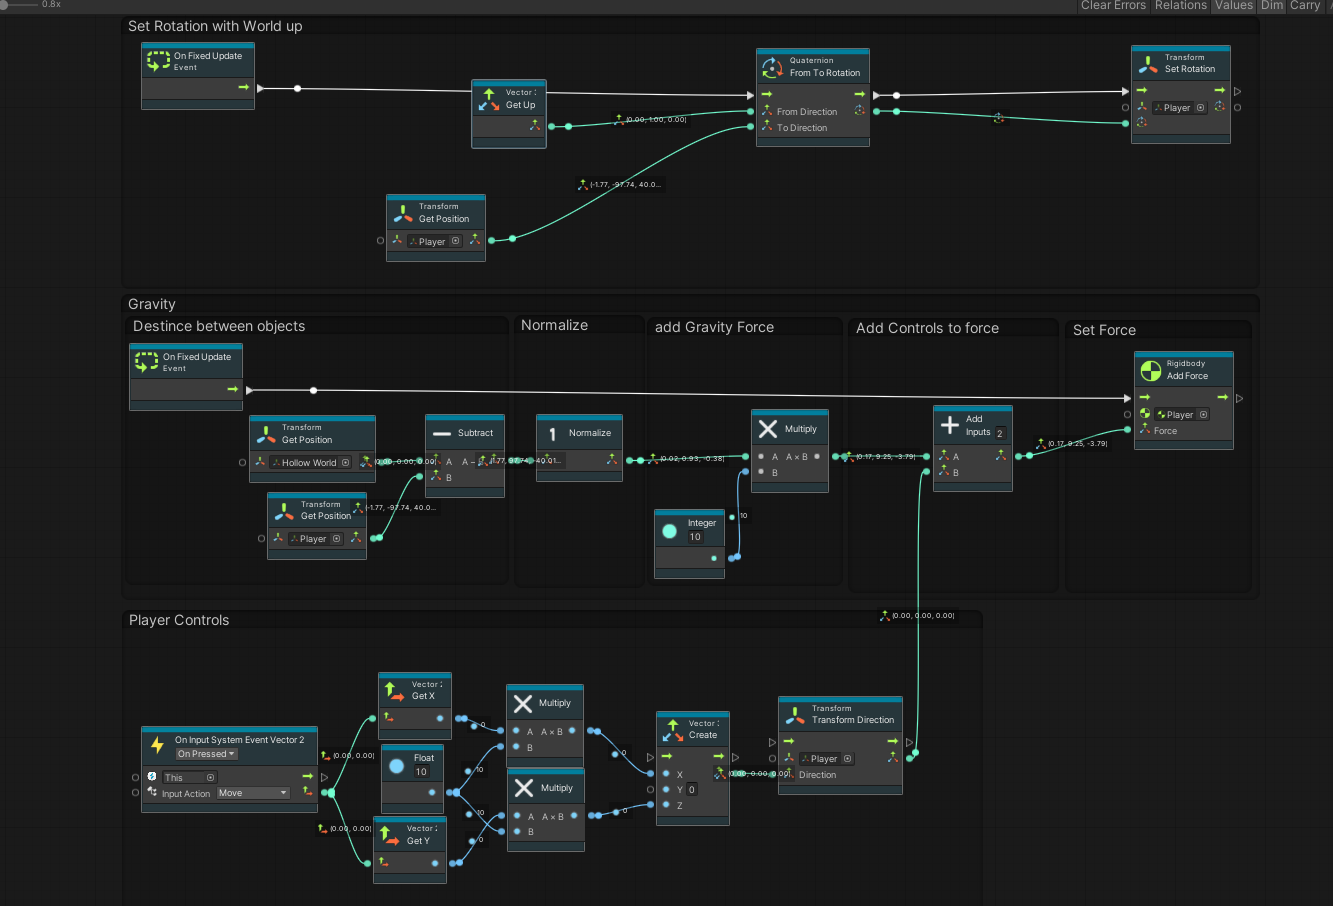The image size is (1333, 906).
Task: Select lower Multiply icon in Player Controls
Action: [x=524, y=789]
